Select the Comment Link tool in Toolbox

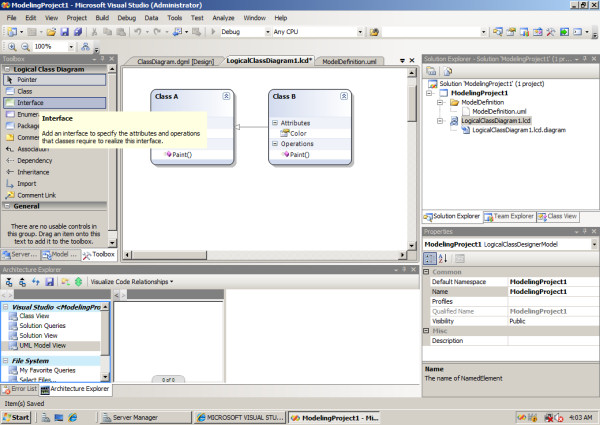coord(55,195)
